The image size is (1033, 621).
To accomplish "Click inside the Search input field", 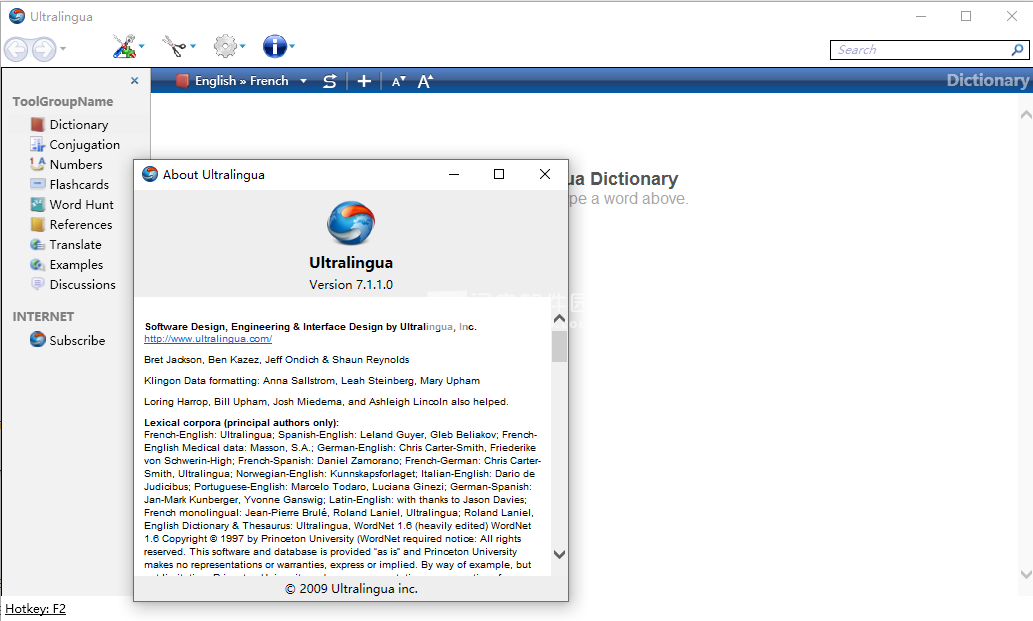I will click(x=921, y=49).
